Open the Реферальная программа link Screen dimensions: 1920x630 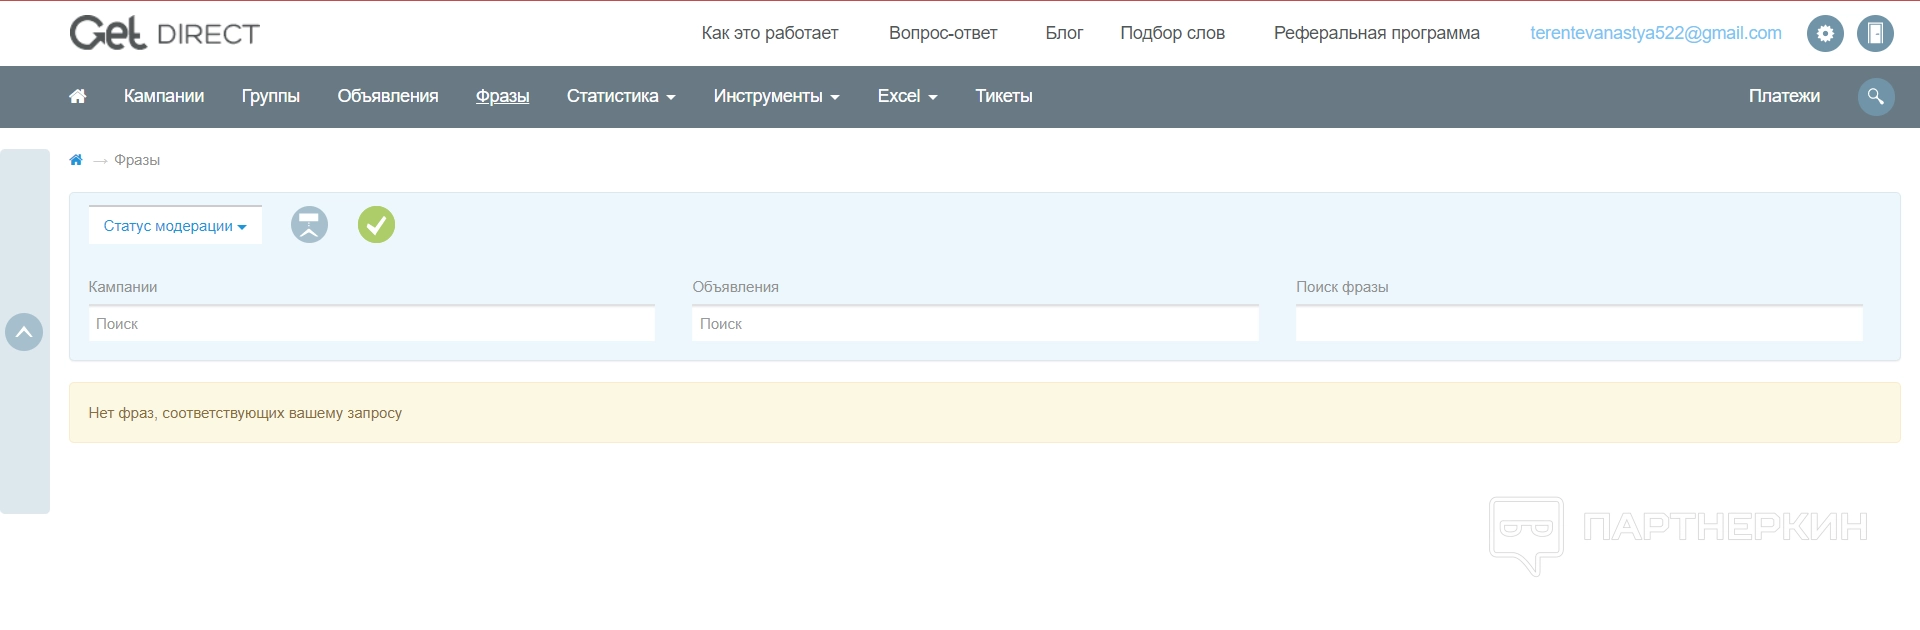[1377, 33]
